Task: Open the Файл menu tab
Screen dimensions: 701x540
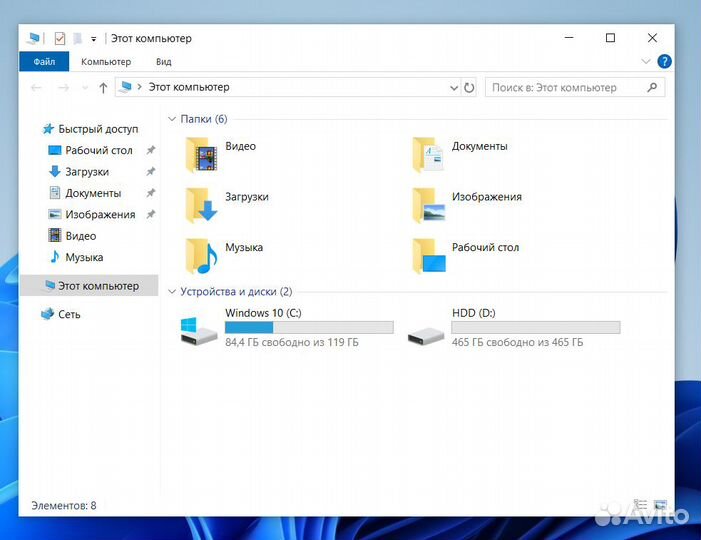Action: [x=44, y=61]
